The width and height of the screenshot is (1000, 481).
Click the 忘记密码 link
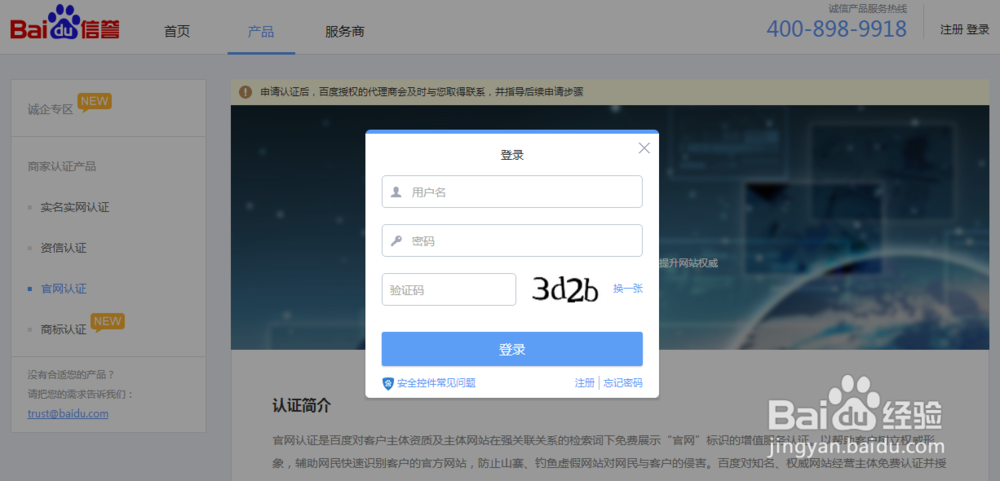tap(622, 383)
